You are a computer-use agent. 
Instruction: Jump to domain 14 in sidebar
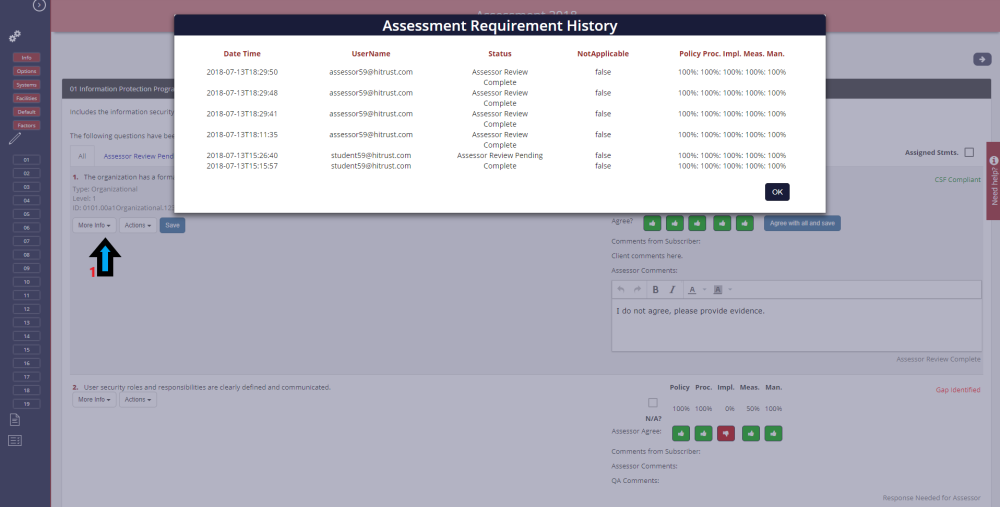click(27, 336)
